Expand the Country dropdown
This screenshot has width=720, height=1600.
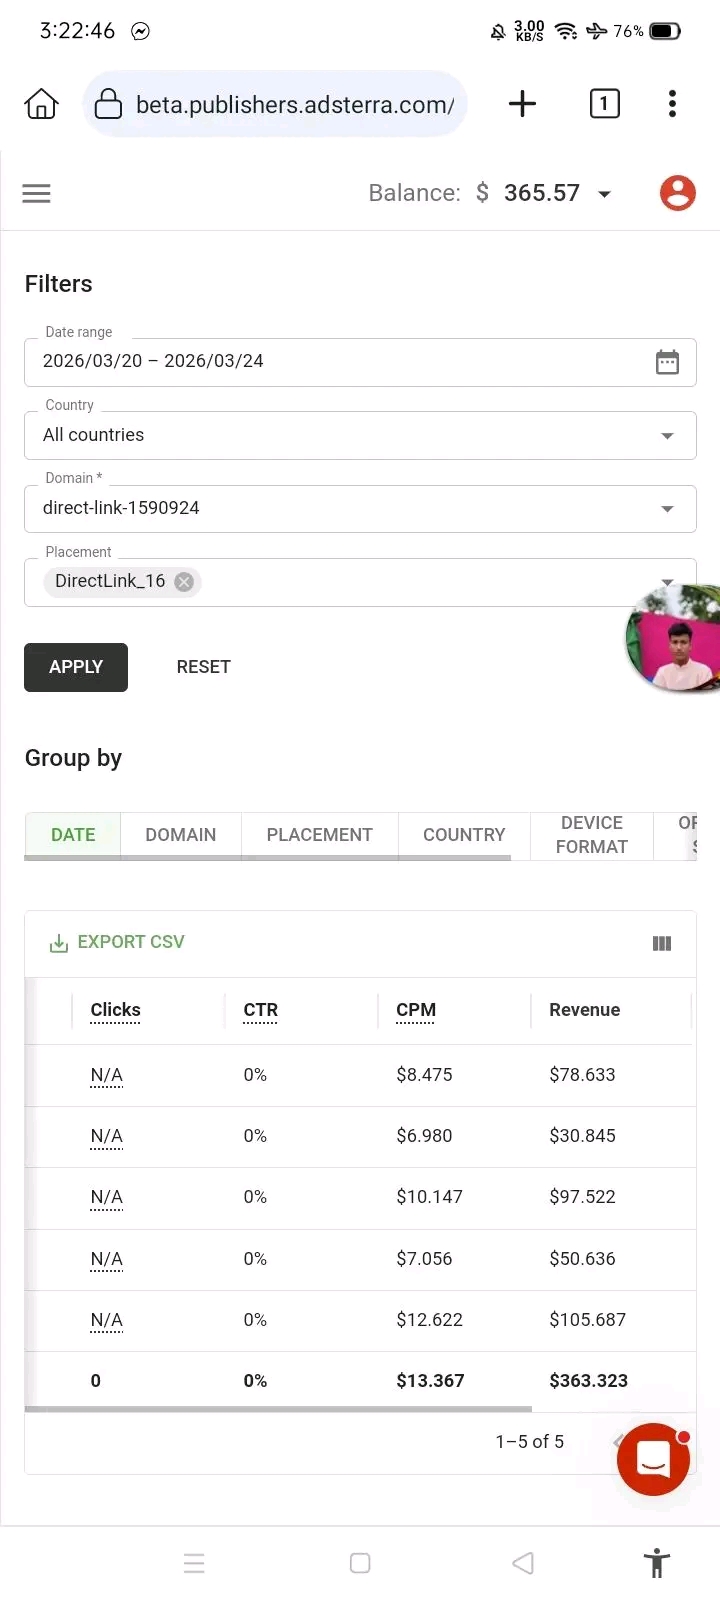click(667, 436)
